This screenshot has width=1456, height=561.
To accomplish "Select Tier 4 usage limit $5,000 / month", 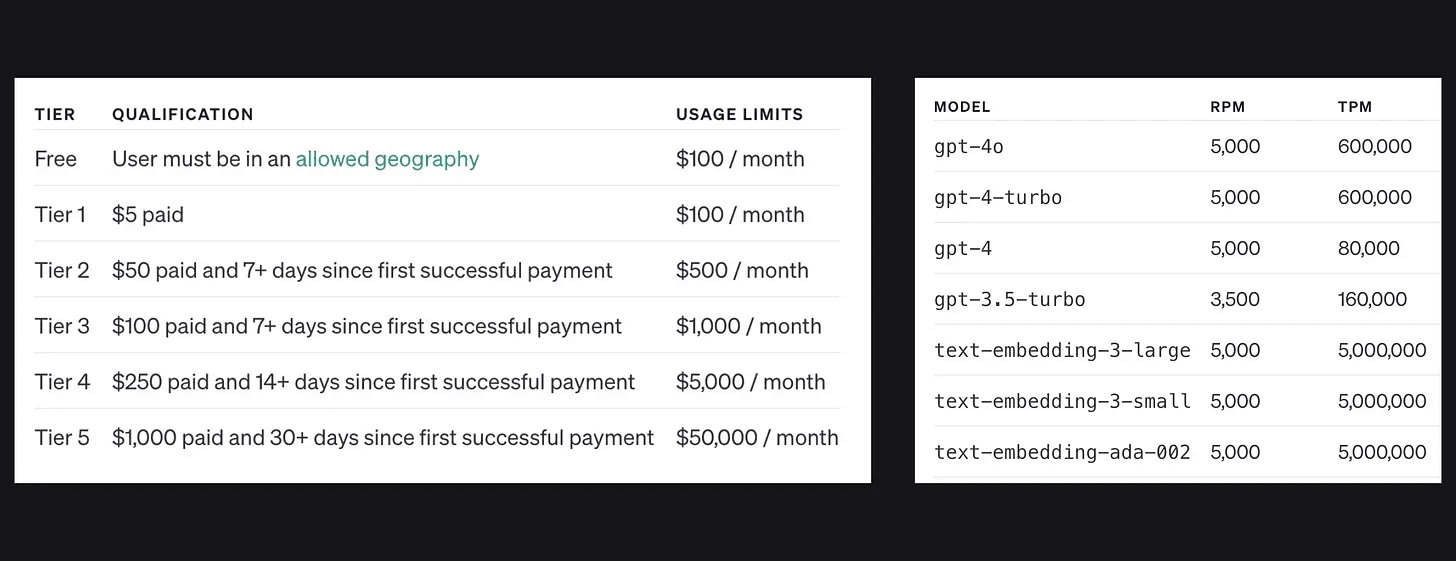I will [751, 382].
